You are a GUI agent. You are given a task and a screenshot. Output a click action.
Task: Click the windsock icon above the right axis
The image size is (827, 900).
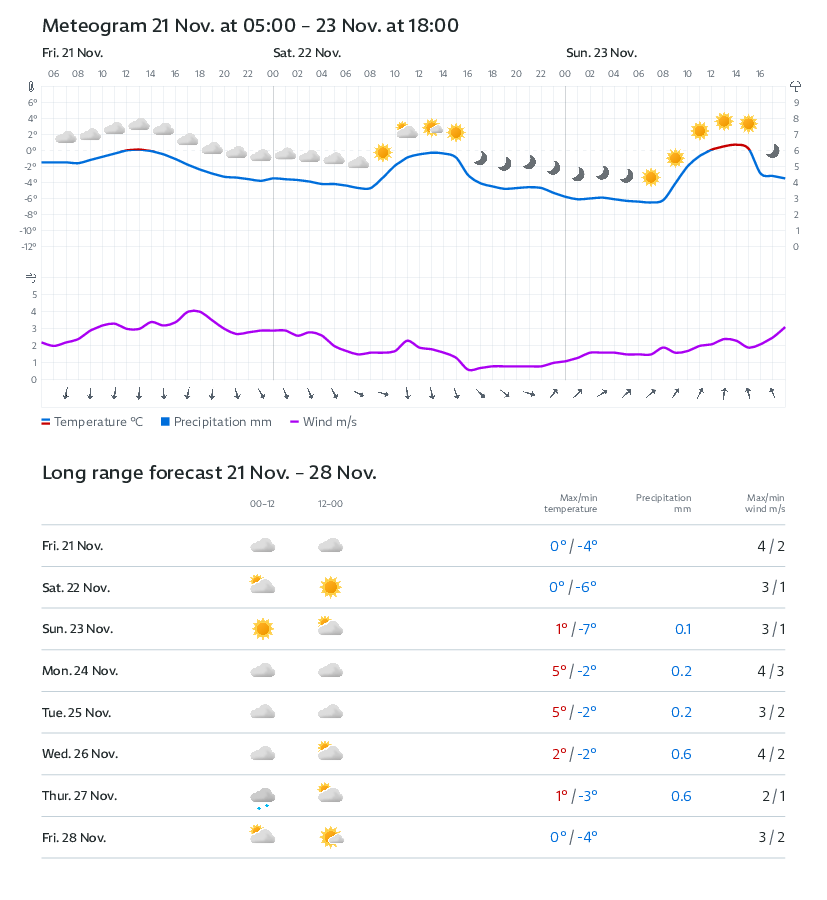(796, 87)
